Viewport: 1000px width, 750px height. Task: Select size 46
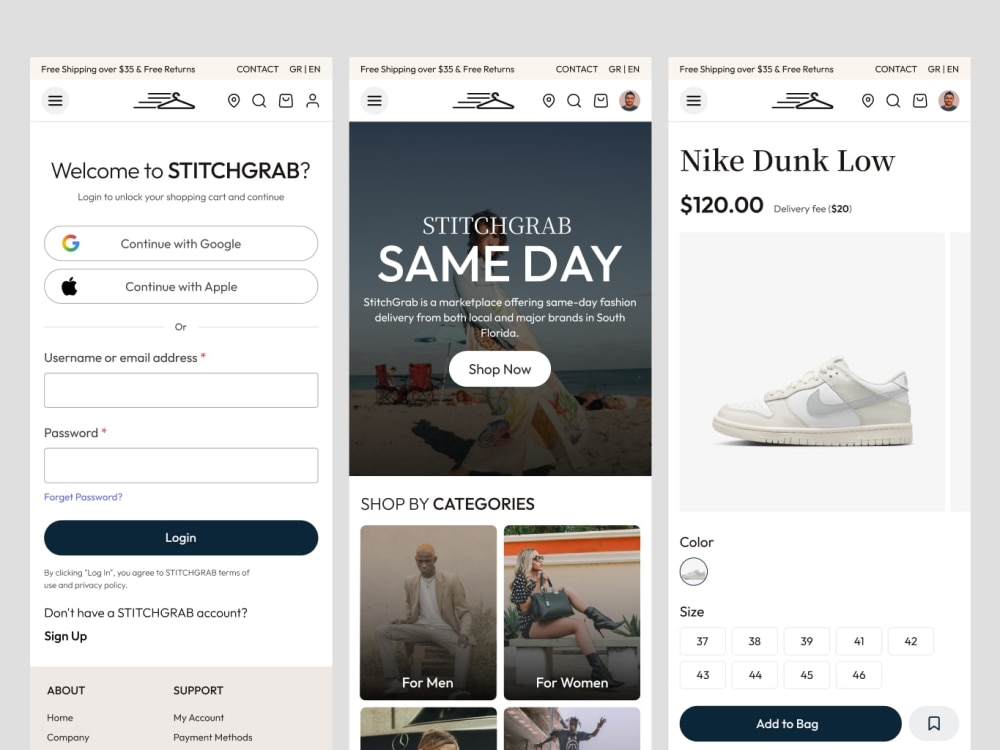[859, 675]
